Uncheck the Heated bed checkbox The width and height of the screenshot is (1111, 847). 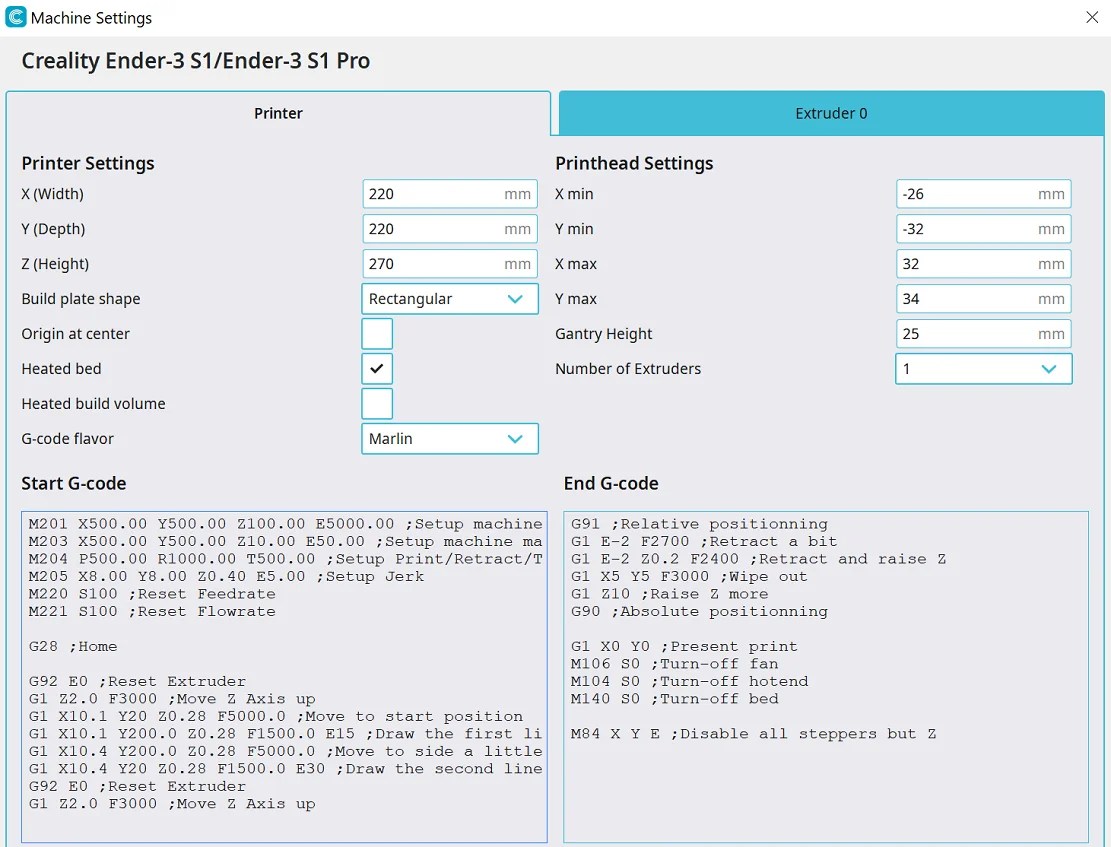tap(377, 369)
